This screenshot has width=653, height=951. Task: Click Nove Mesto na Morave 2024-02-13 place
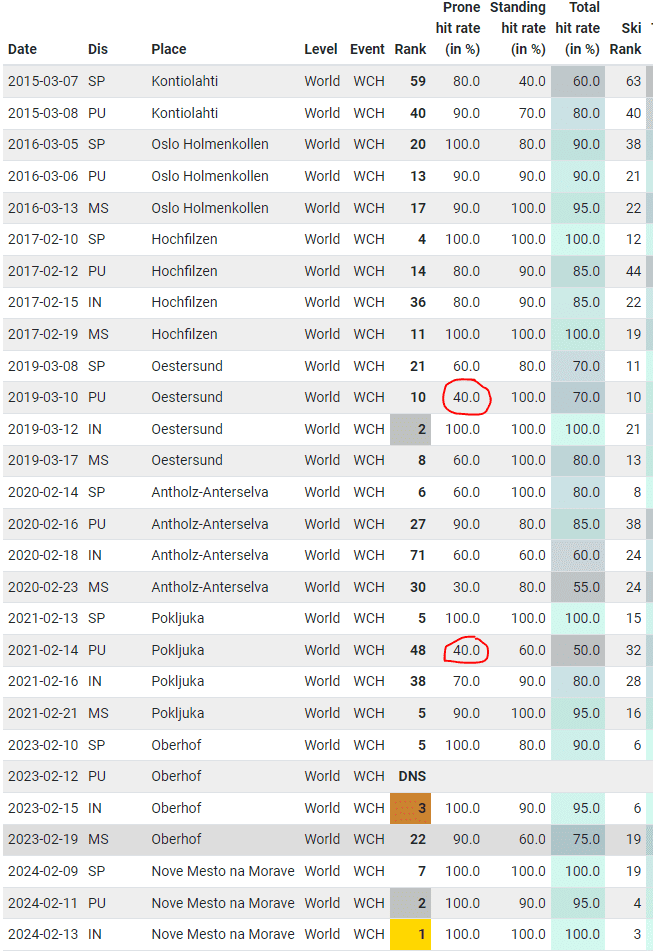(x=223, y=934)
